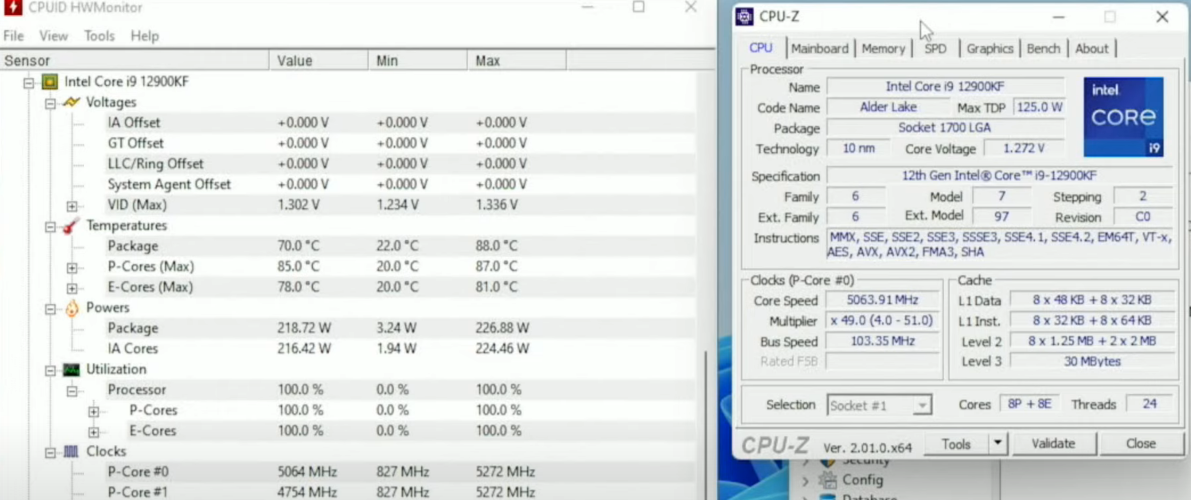Click the Sensor column header
This screenshot has width=1191, height=500.
(134, 61)
